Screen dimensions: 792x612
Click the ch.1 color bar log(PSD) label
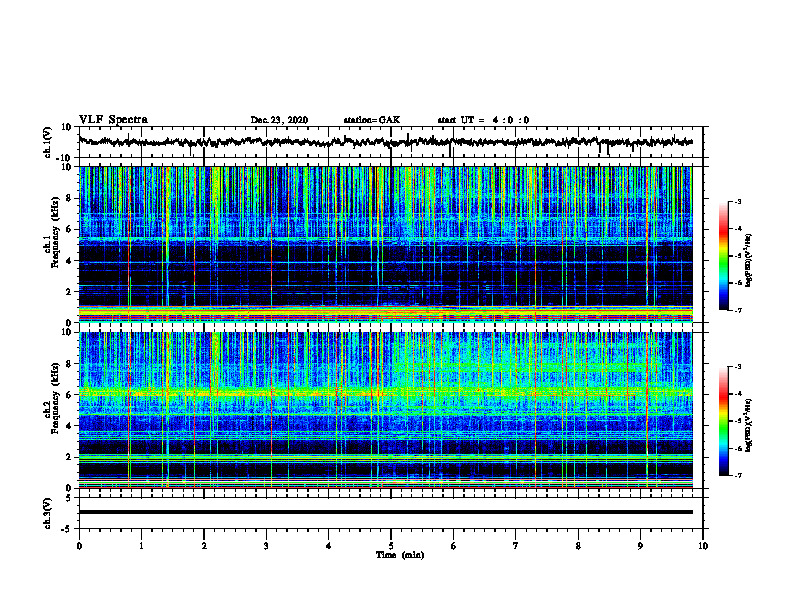(x=749, y=261)
